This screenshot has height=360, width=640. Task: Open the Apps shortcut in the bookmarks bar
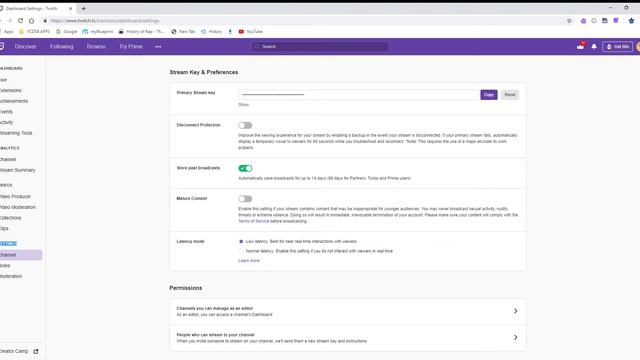[7, 31]
